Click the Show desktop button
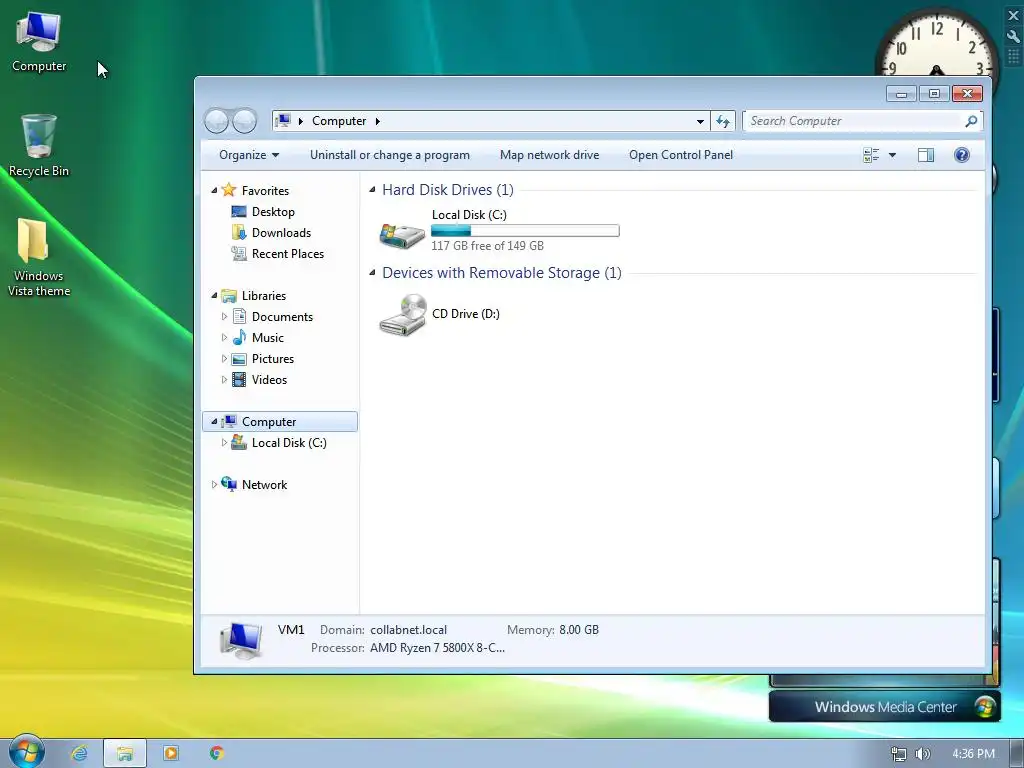Viewport: 1024px width, 768px height. click(x=1016, y=754)
